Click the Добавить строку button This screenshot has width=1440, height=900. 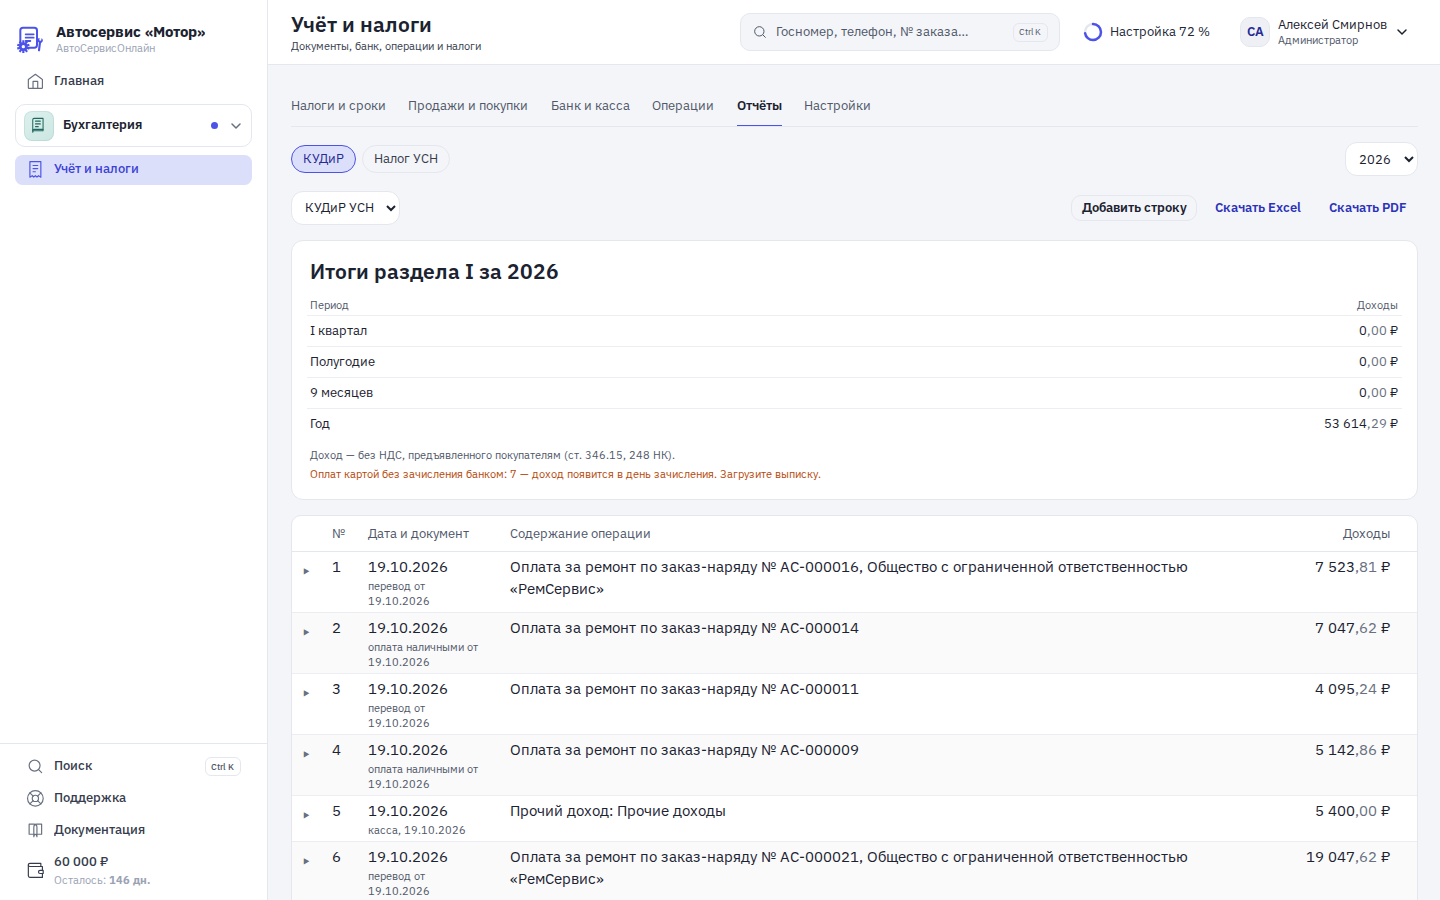pyautogui.click(x=1134, y=208)
